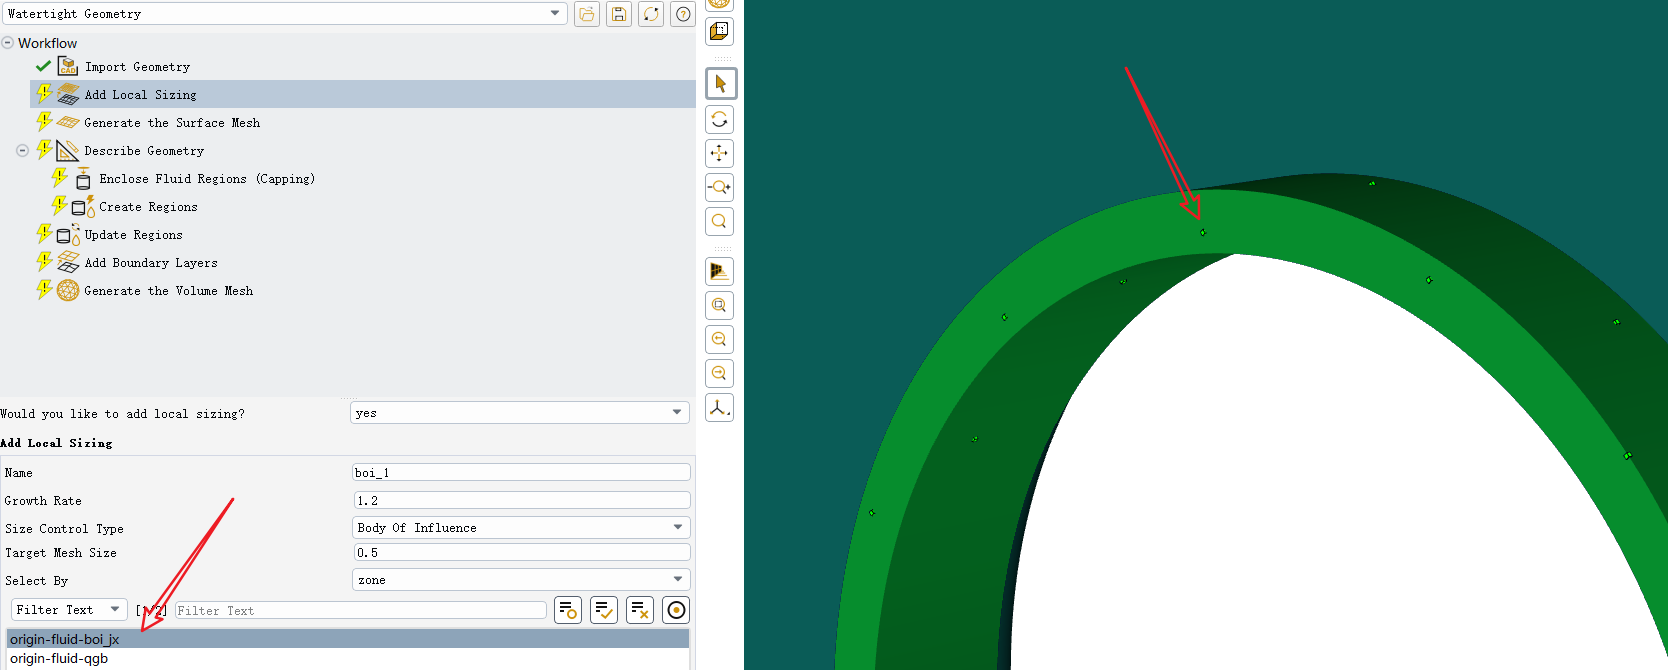Viewport: 1668px width, 670px height.
Task: Select origin-fluid-qgb in the zone list
Action: pyautogui.click(x=59, y=659)
